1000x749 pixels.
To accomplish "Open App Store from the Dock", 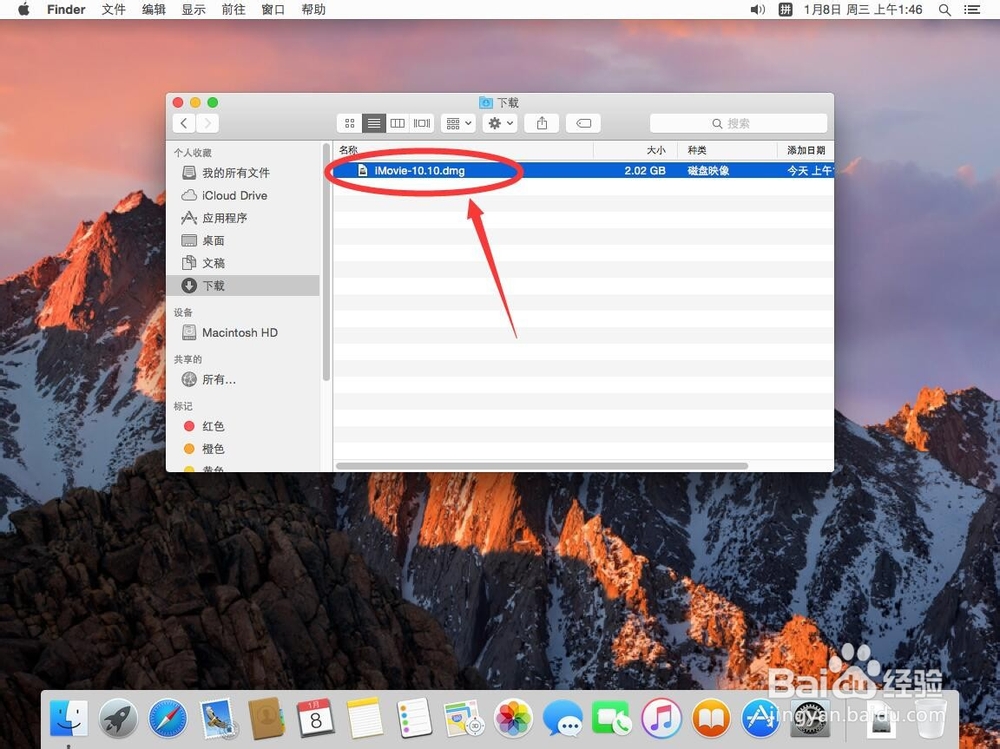I will point(760,718).
